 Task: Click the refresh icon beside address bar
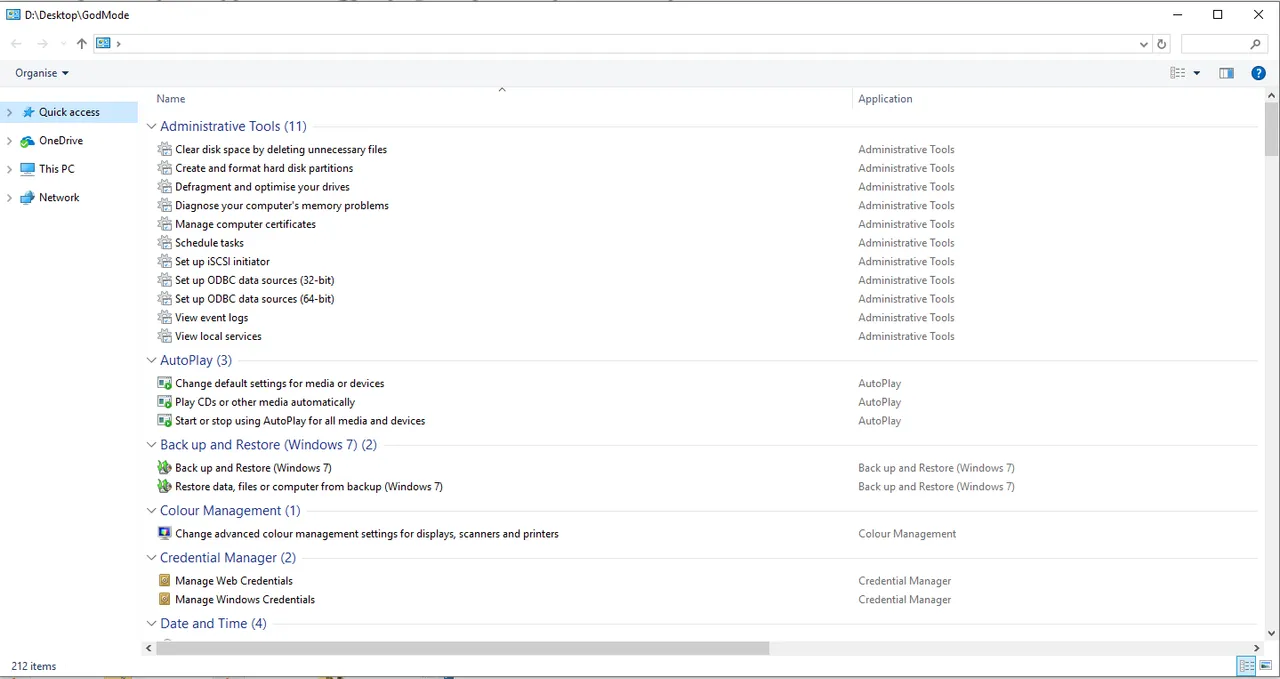click(x=1161, y=44)
